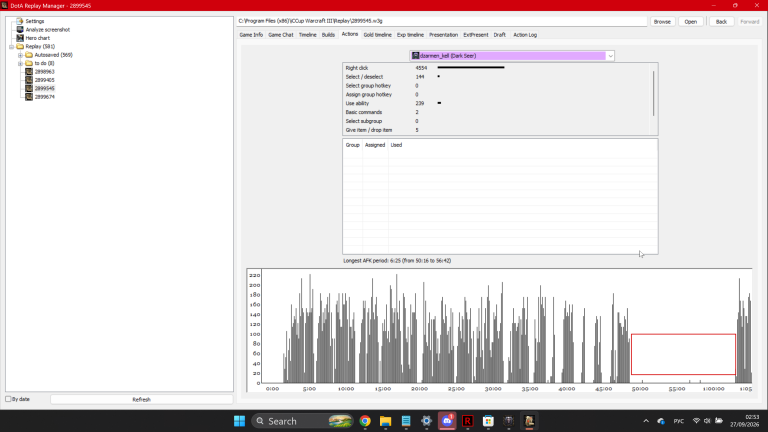Select the Autosaved folder icon
This screenshot has height=432, width=768.
pyautogui.click(x=29, y=55)
